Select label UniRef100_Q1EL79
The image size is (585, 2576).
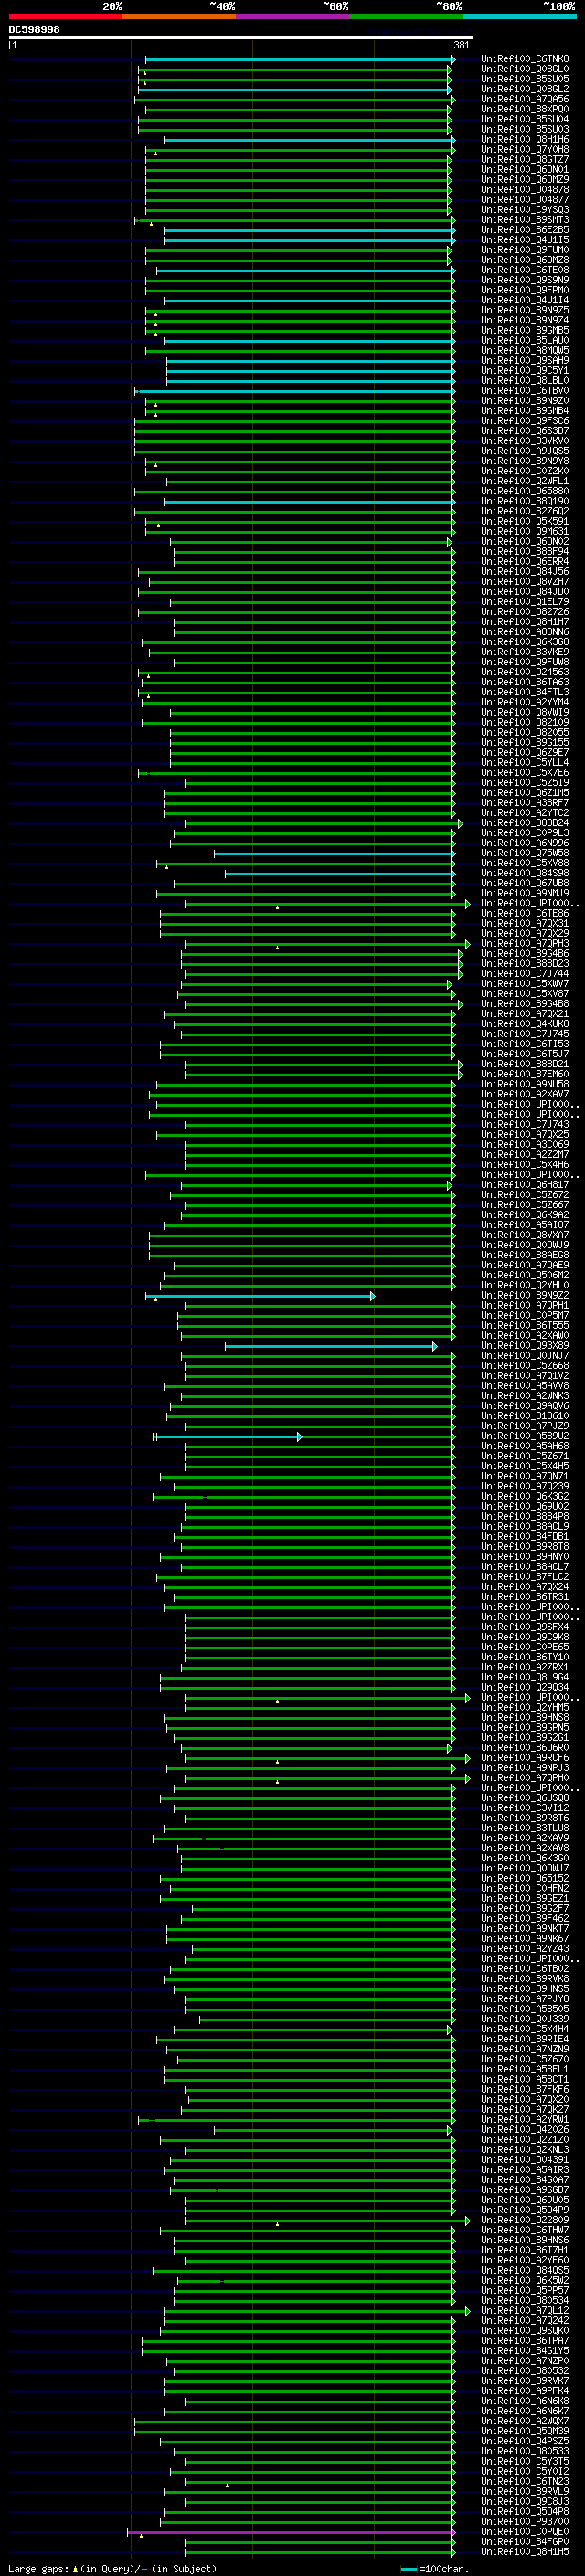[x=525, y=602]
